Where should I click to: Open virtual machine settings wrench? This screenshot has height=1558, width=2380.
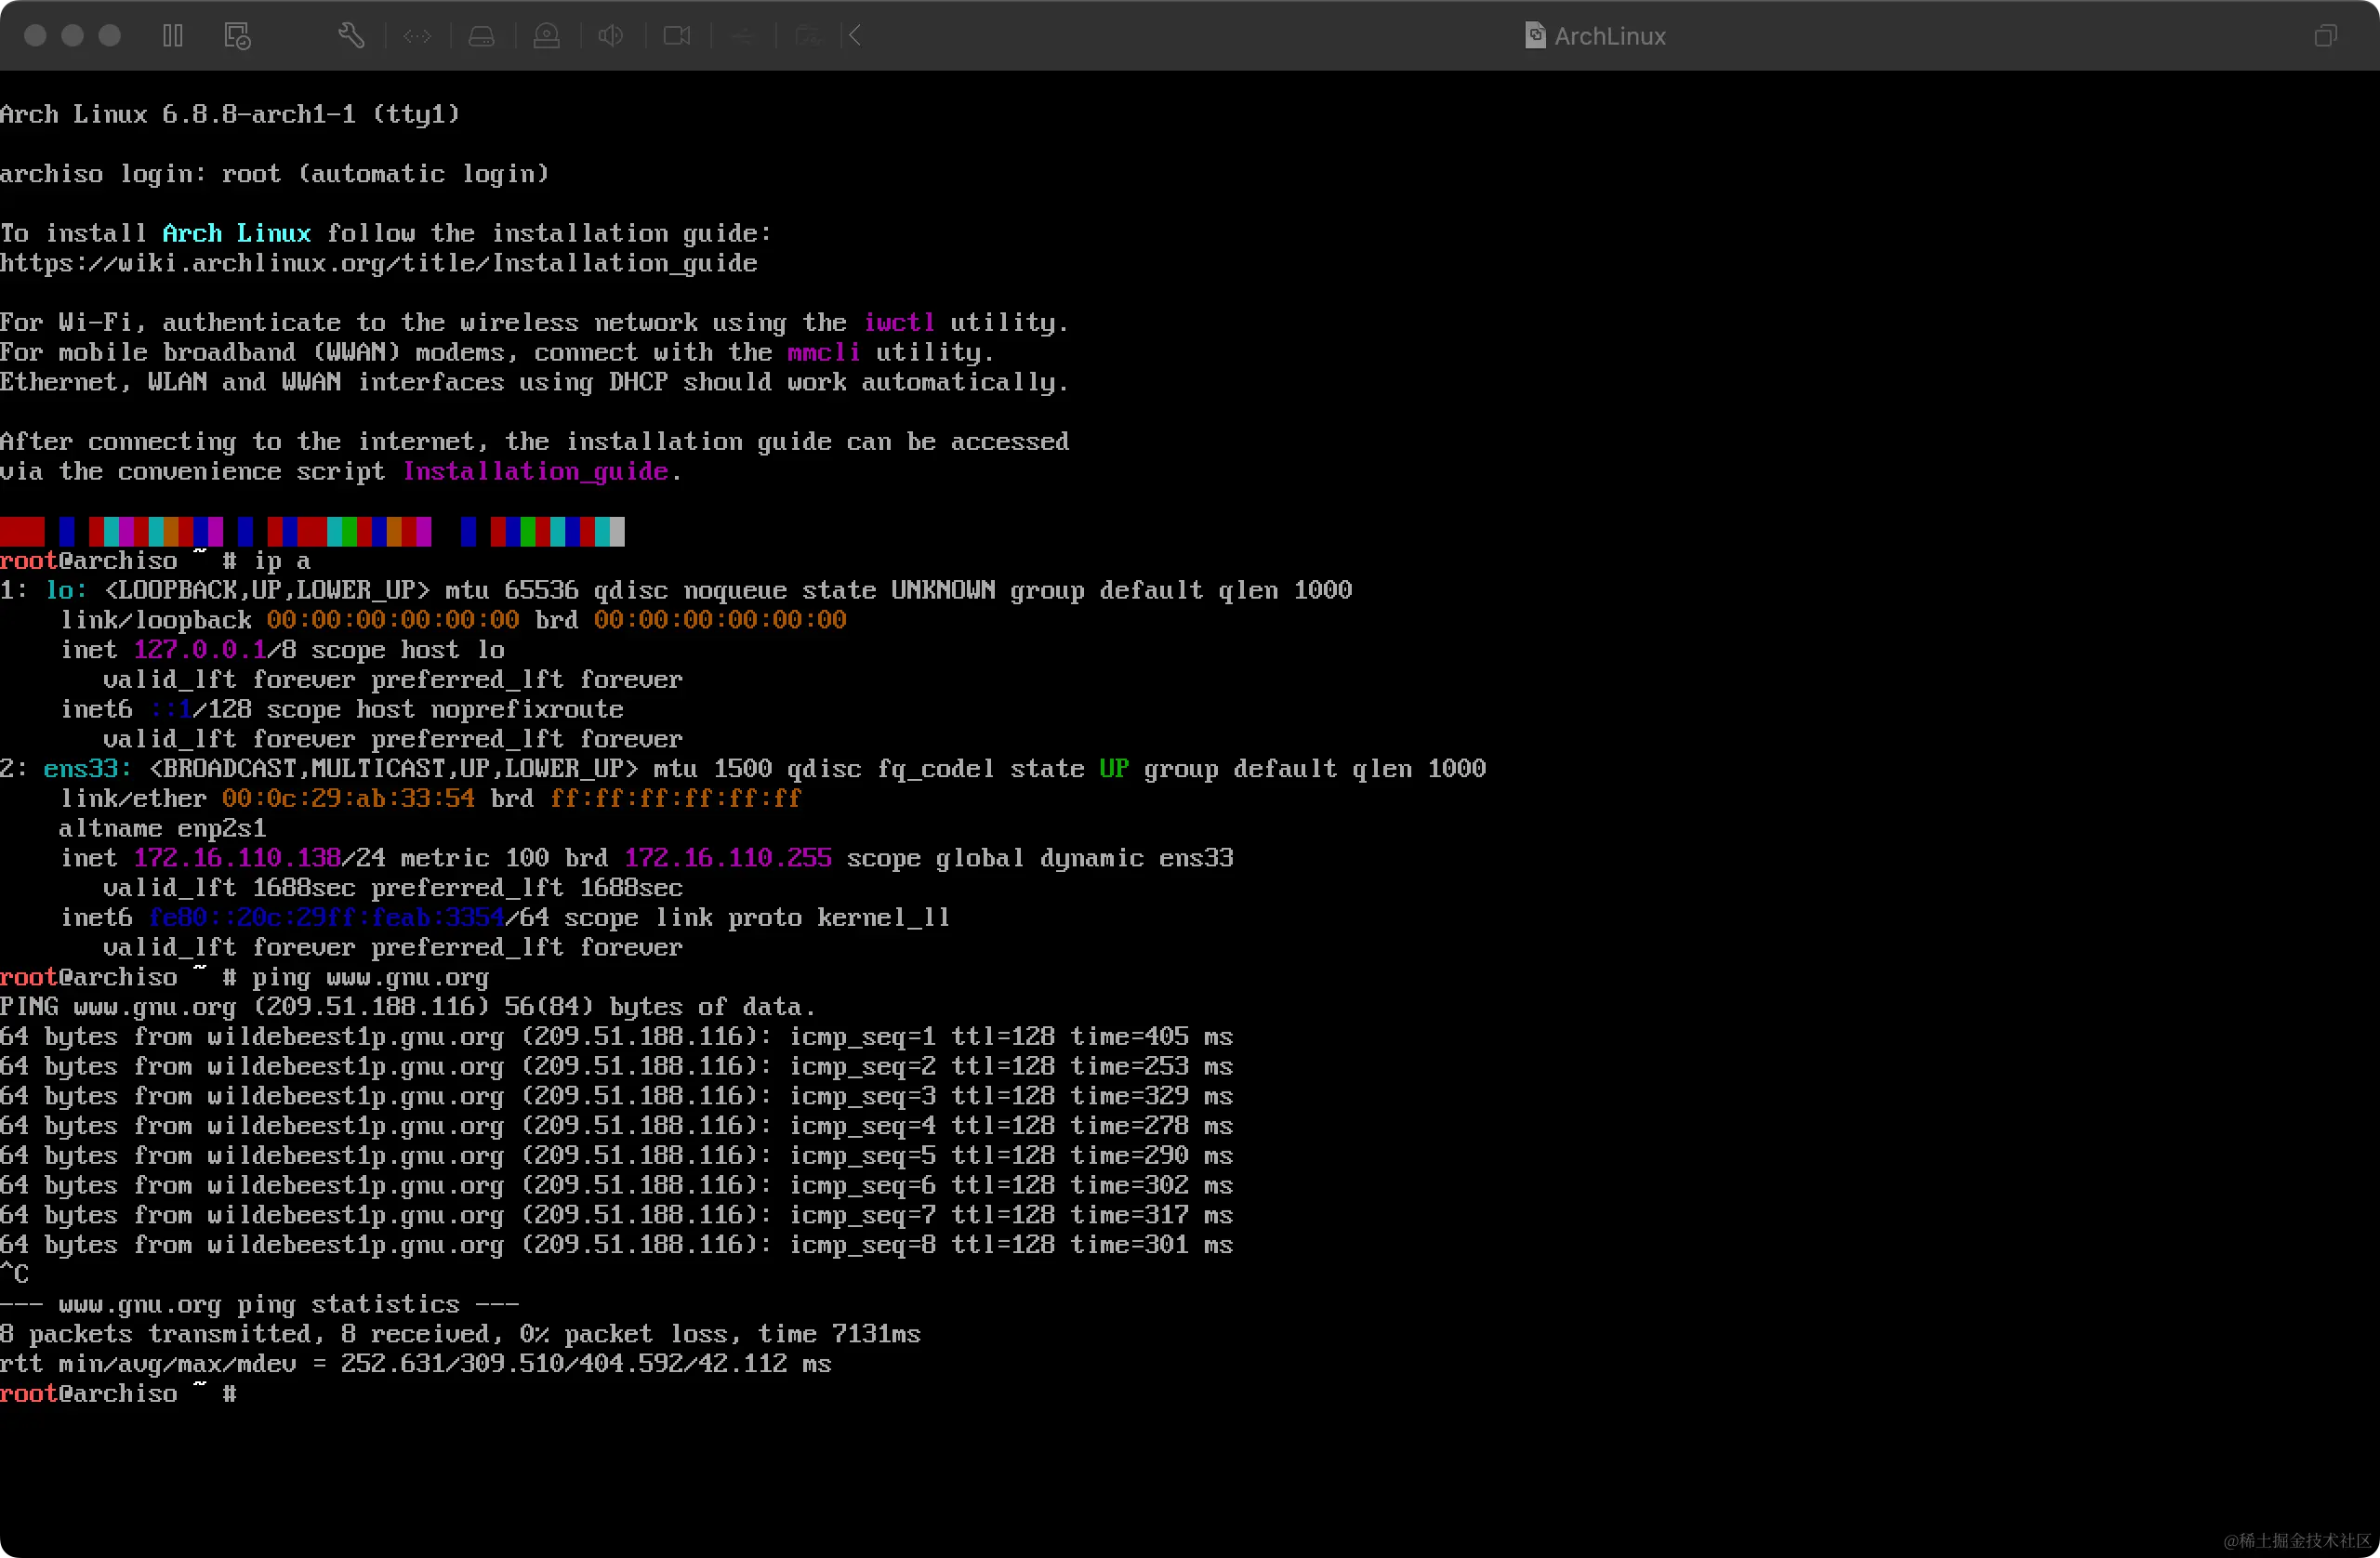point(351,36)
